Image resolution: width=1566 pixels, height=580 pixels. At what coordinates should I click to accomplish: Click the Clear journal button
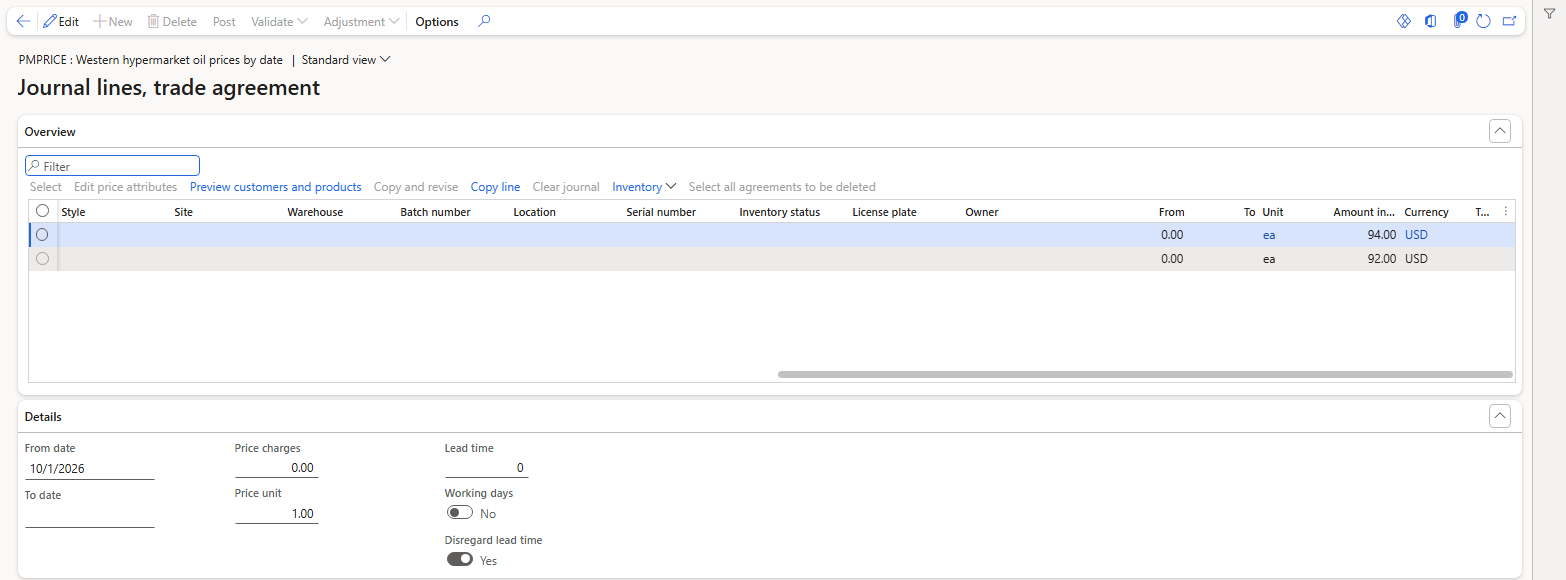click(x=566, y=187)
